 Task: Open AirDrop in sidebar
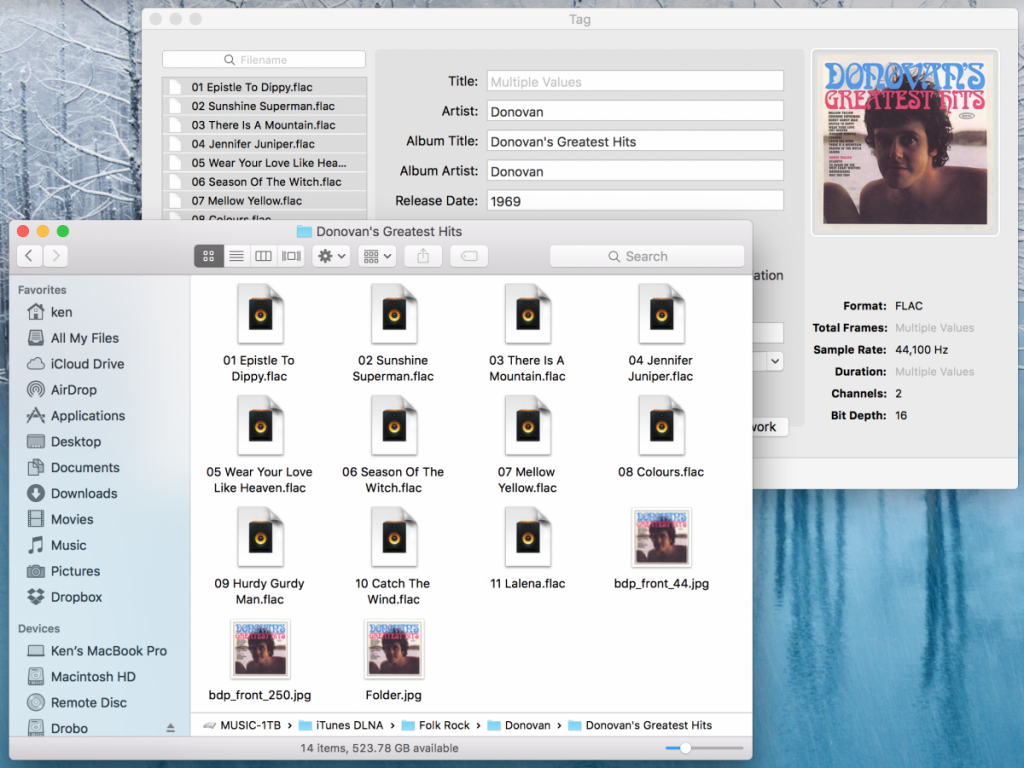61,390
